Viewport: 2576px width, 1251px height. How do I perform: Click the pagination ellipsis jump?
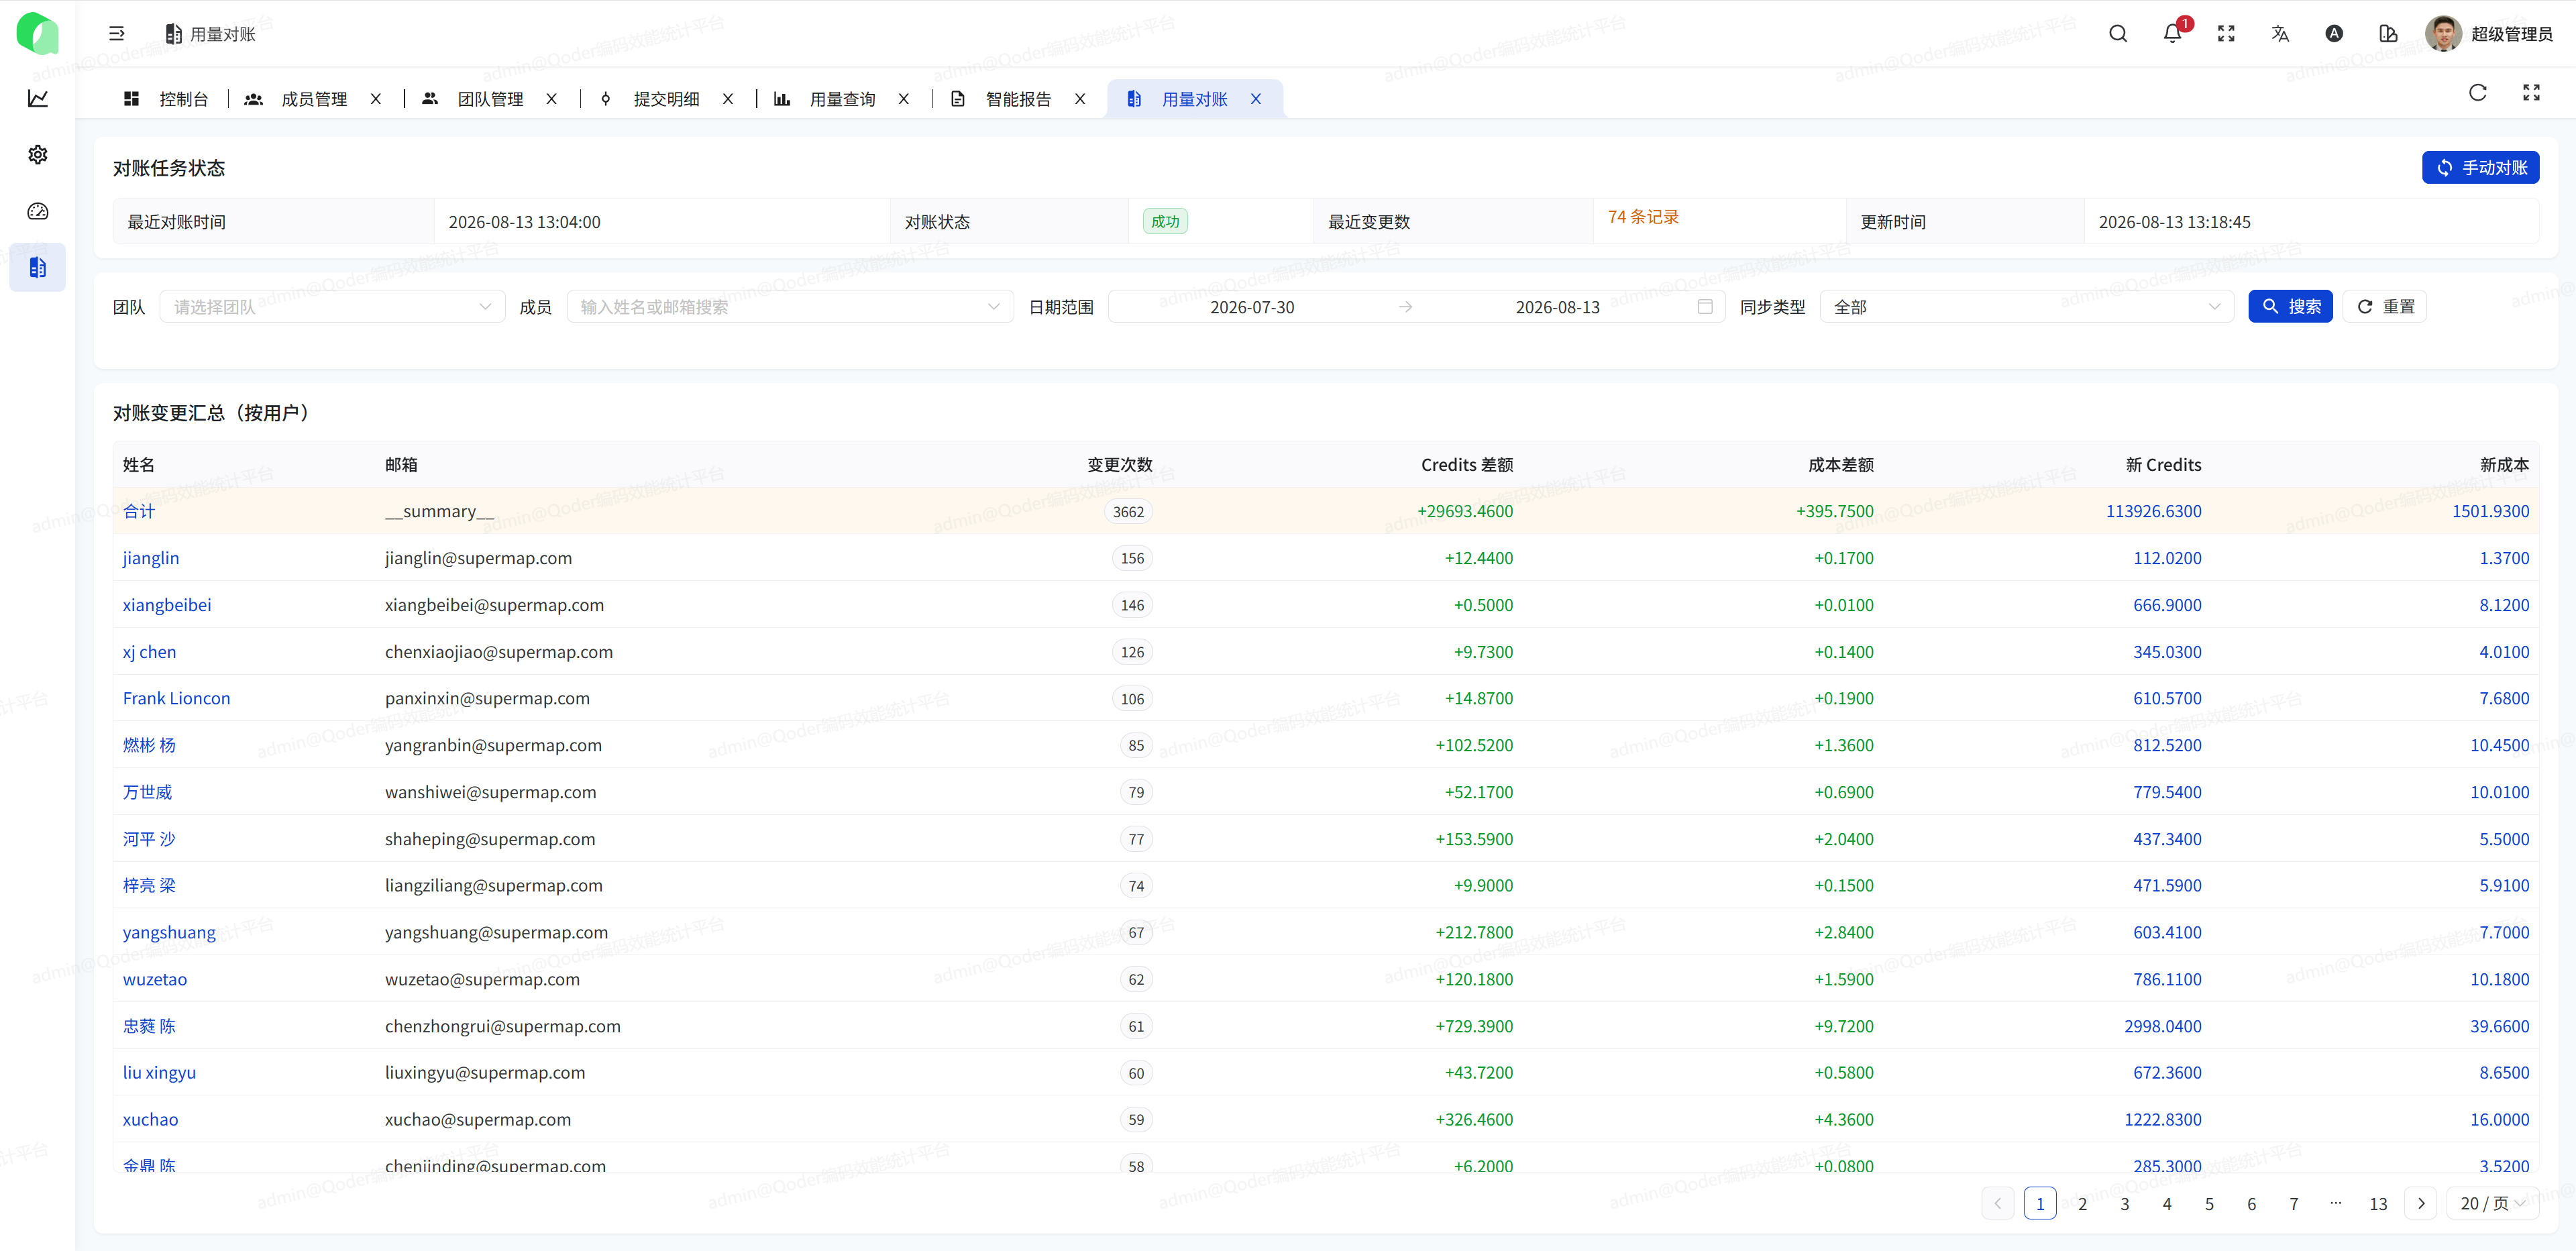coord(2335,1203)
